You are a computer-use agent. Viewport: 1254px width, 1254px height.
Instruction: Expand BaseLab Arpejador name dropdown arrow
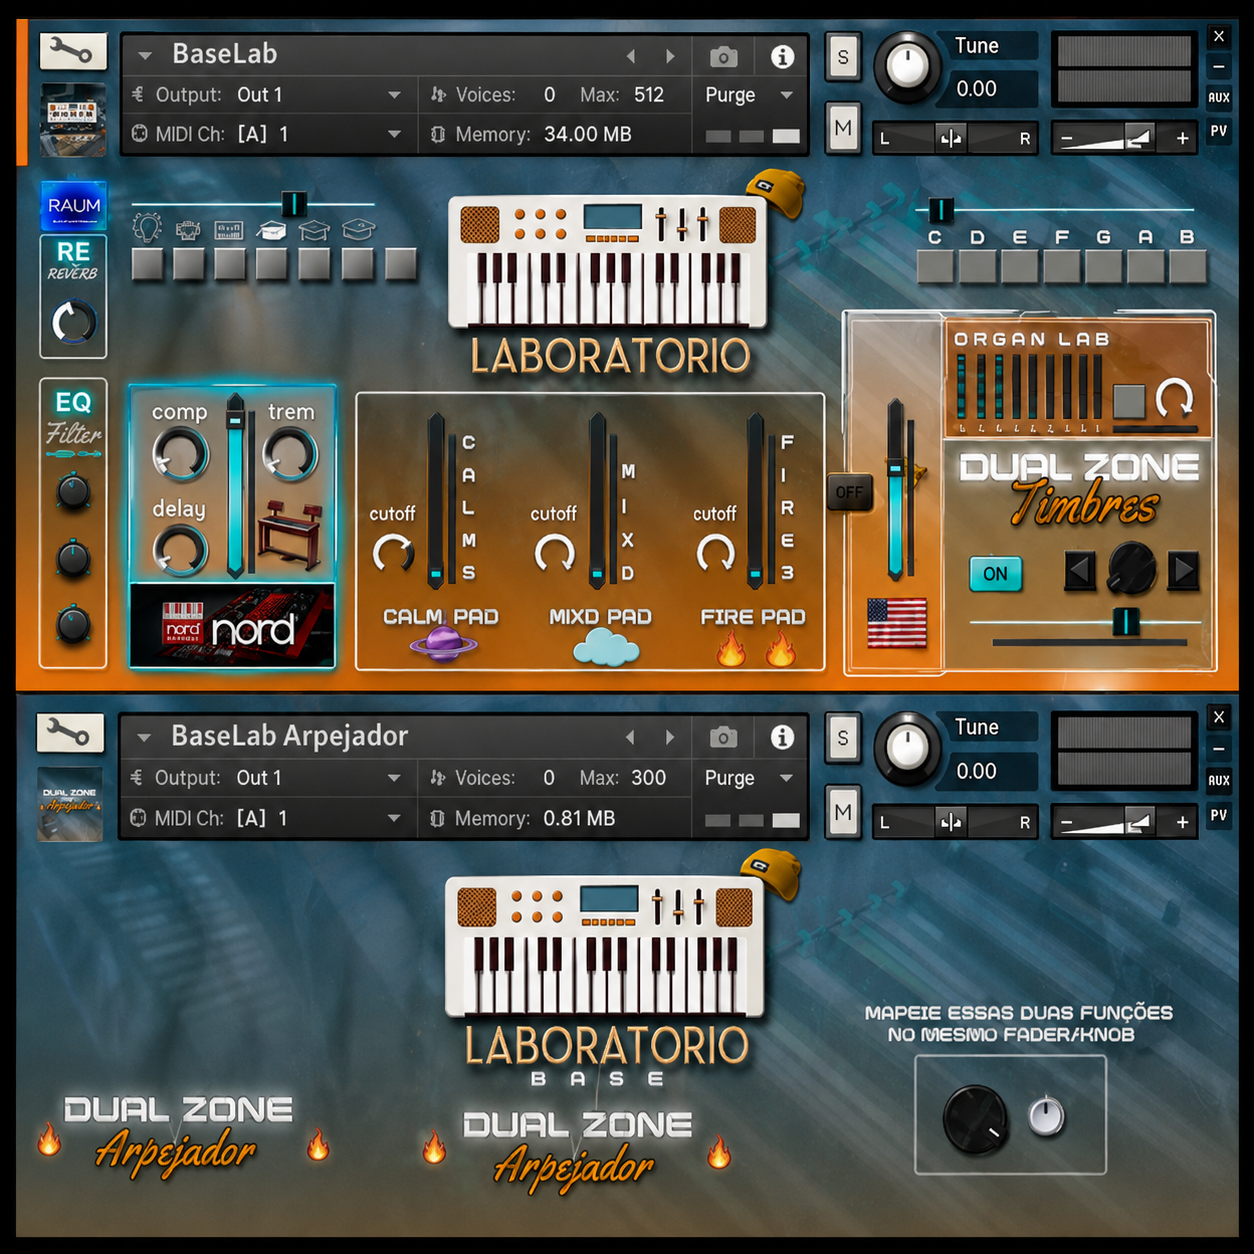pos(144,738)
